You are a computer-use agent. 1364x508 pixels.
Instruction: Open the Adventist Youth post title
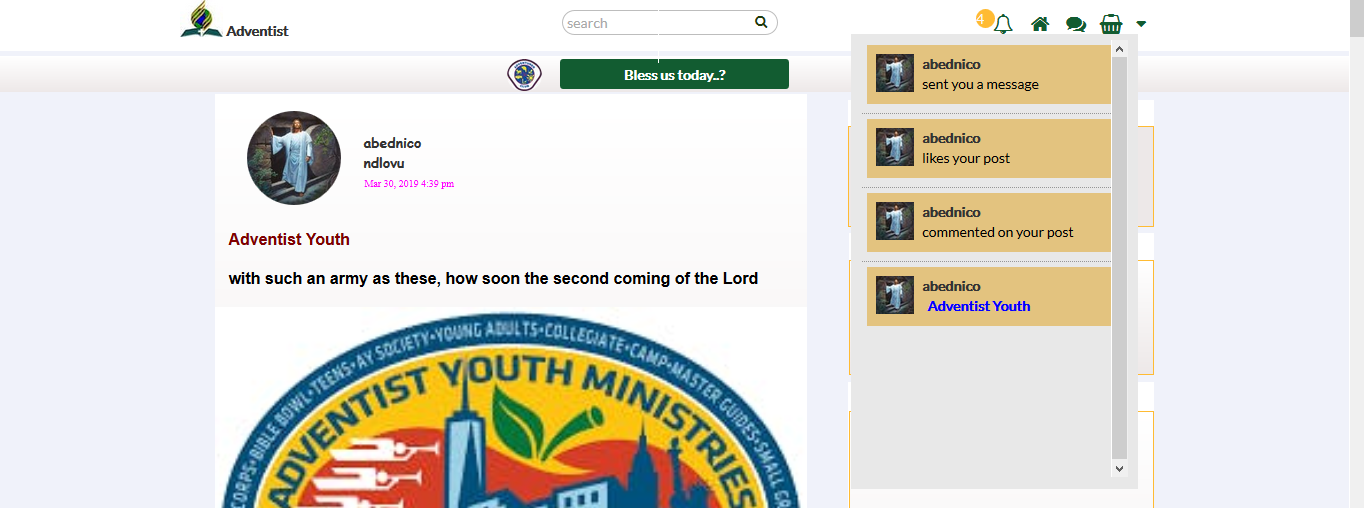click(289, 239)
